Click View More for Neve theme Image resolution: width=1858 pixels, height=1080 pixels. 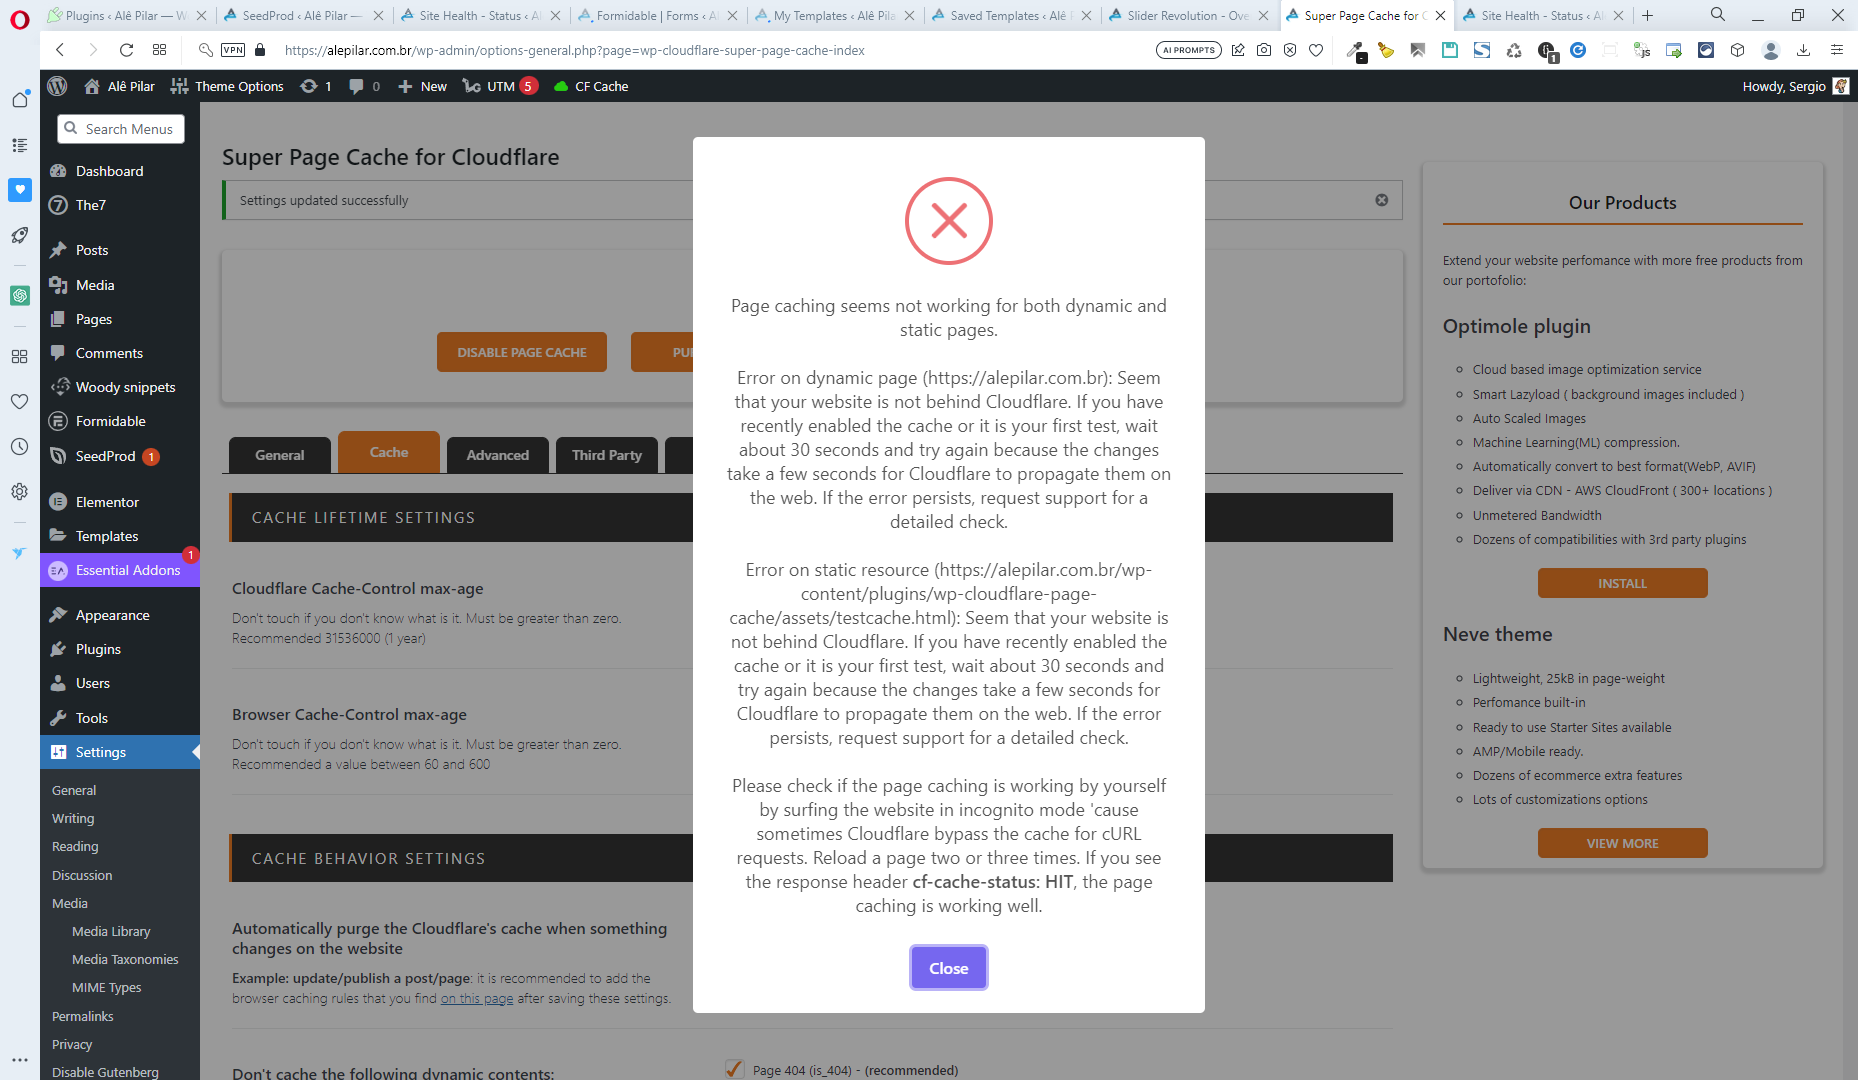(x=1622, y=843)
